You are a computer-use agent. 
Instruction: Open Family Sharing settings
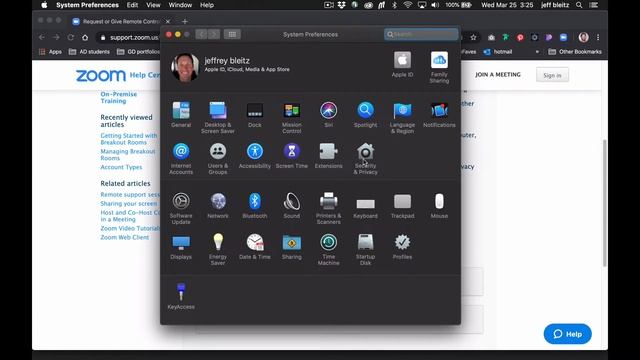(439, 67)
